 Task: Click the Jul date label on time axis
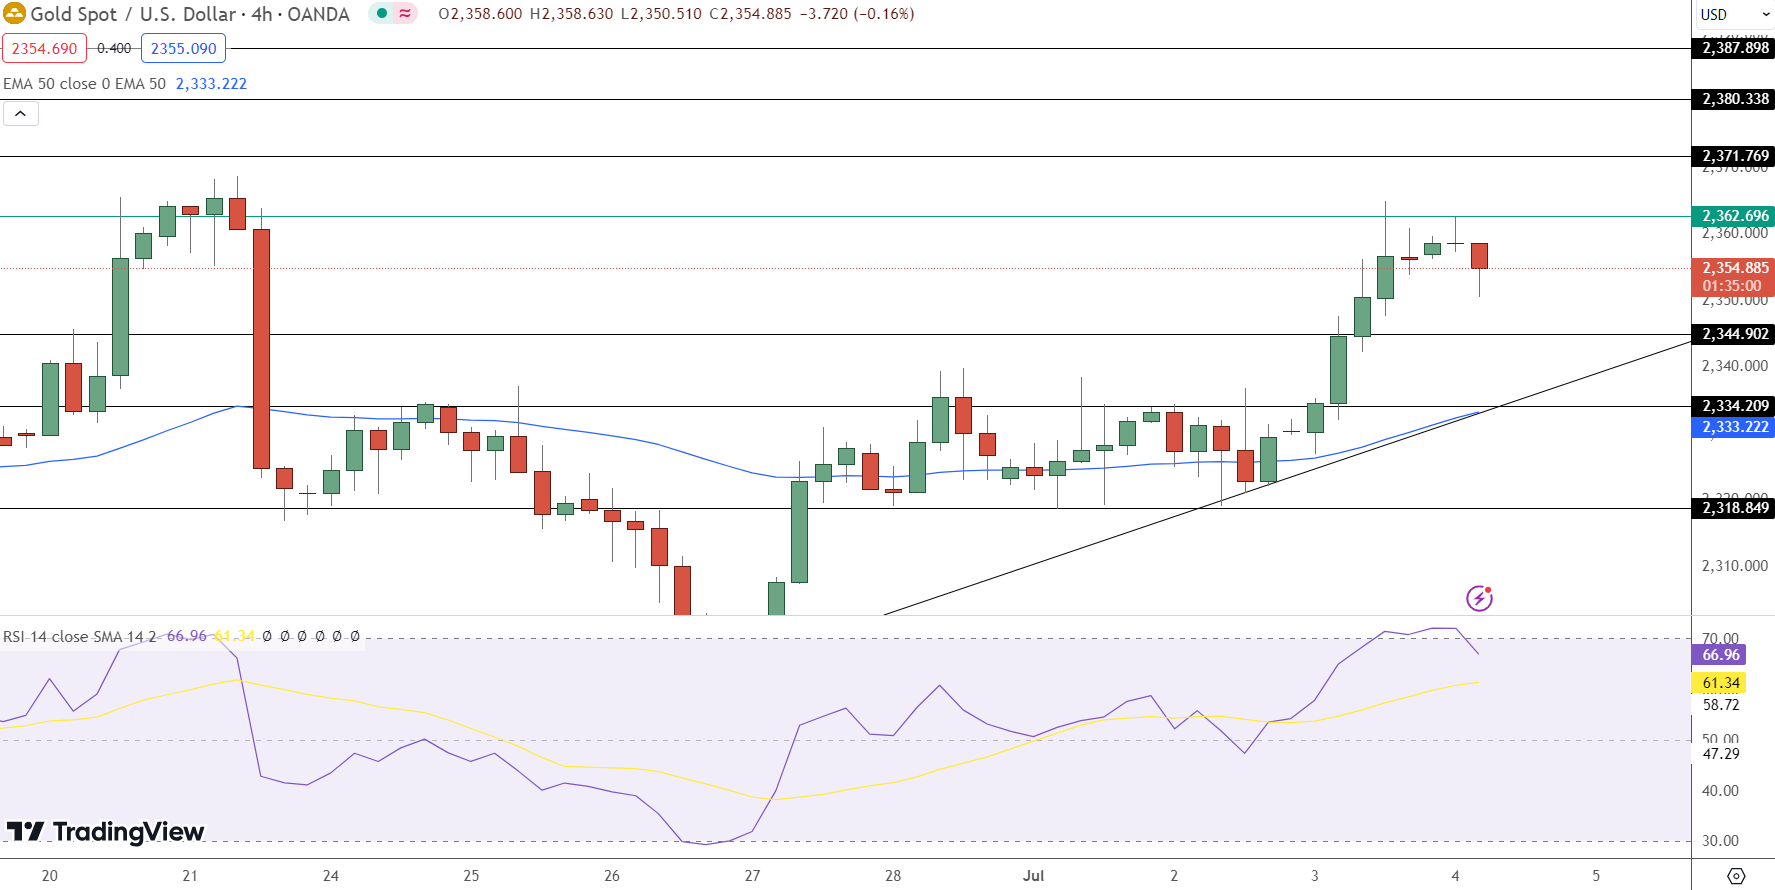pyautogui.click(x=1033, y=876)
